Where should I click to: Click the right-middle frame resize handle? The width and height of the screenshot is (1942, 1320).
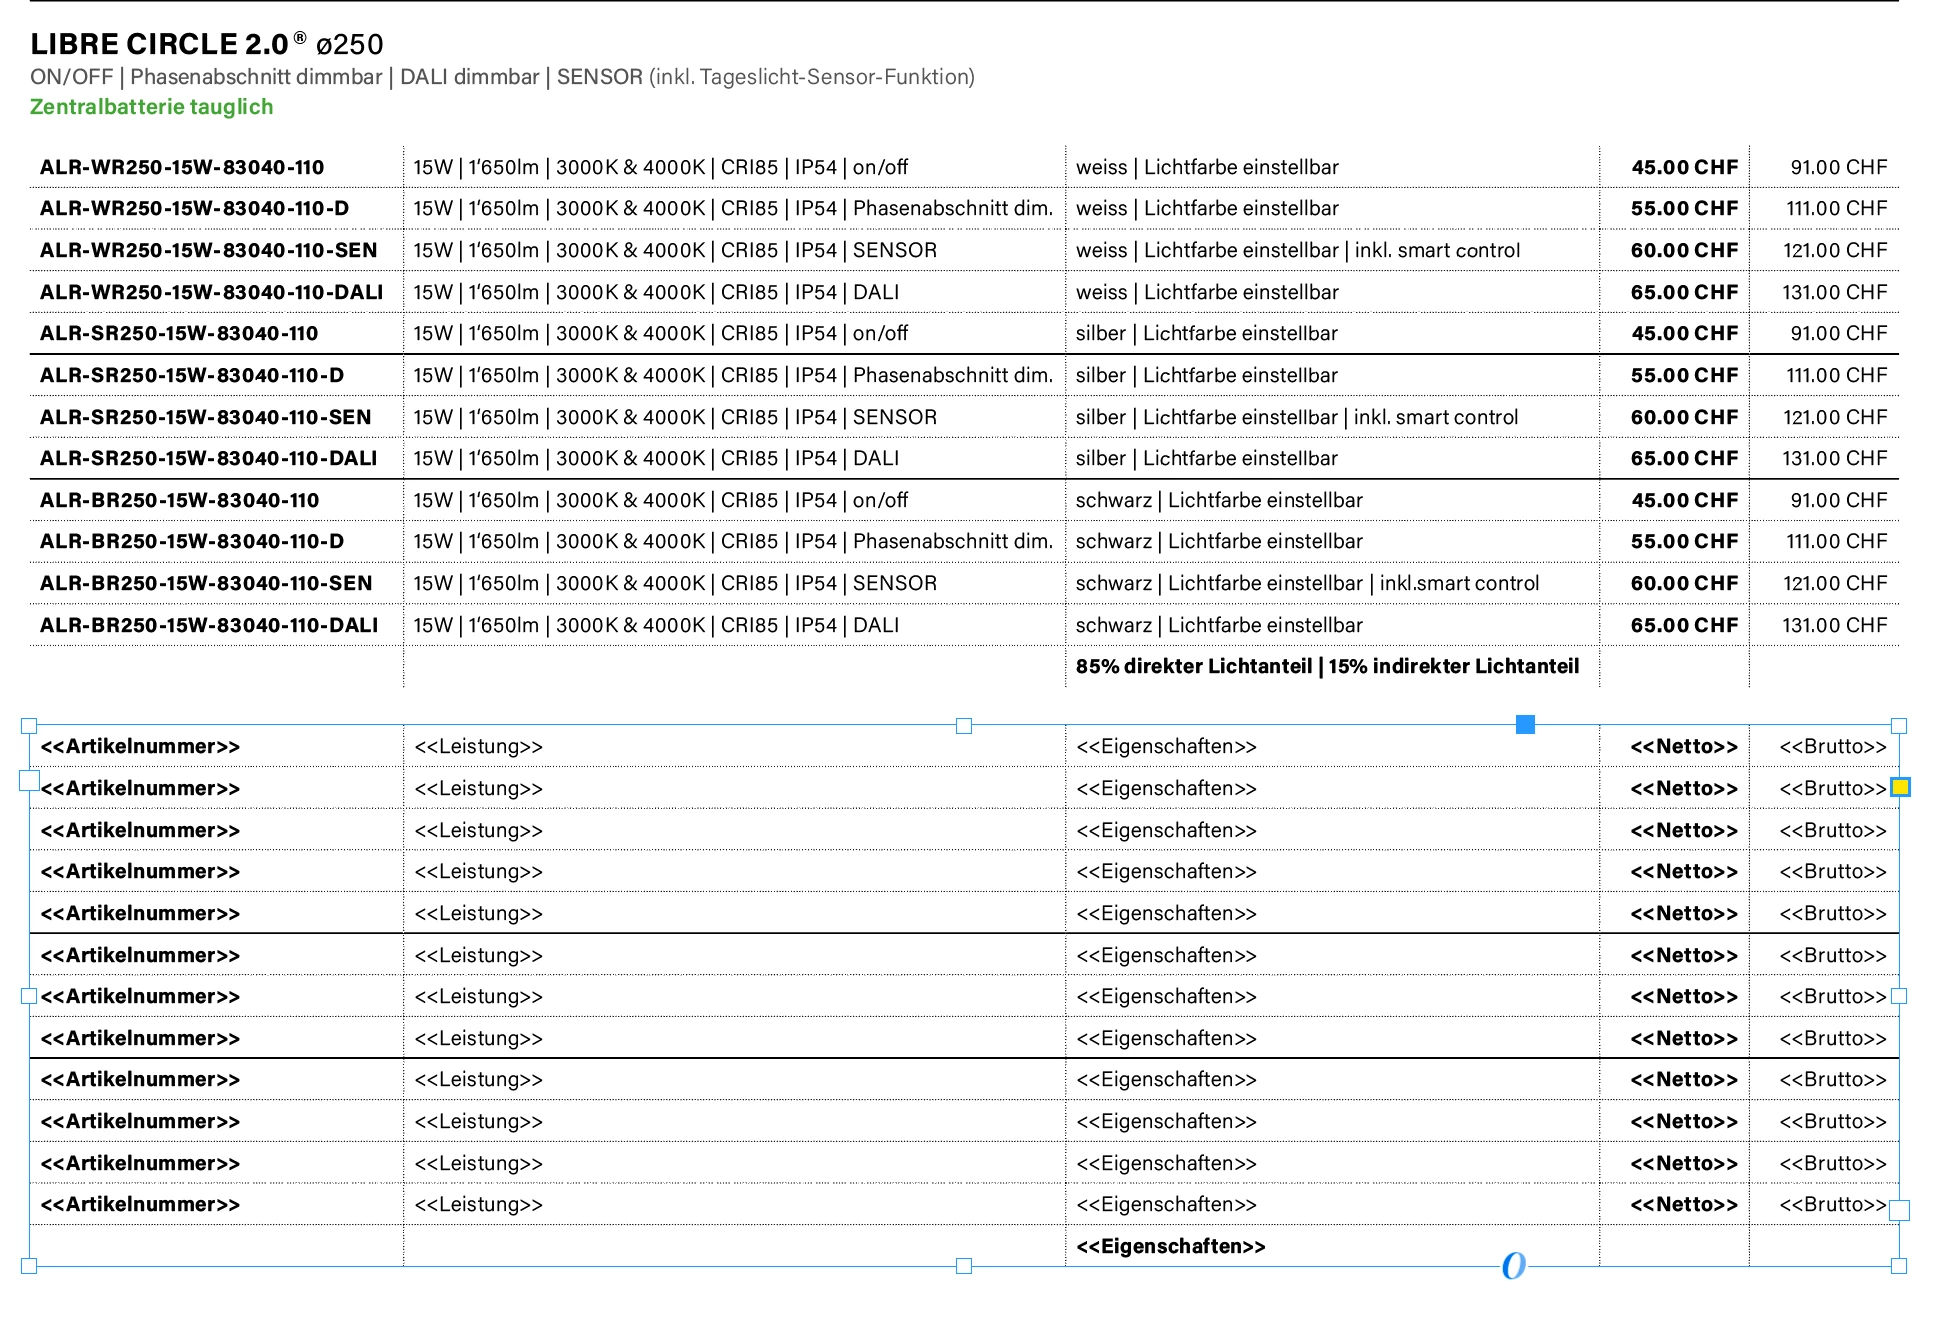point(1899,996)
